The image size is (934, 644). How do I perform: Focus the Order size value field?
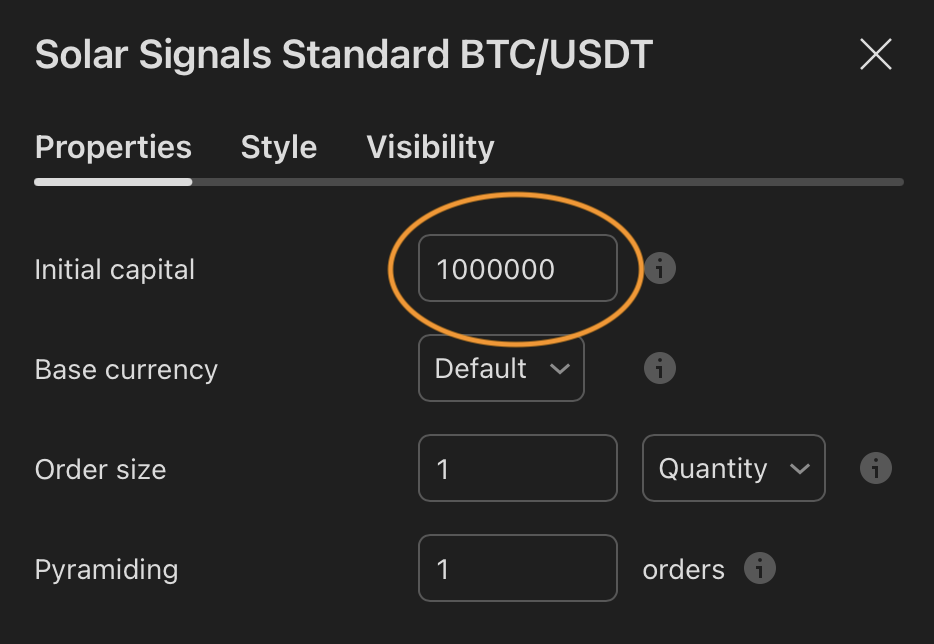tap(517, 468)
